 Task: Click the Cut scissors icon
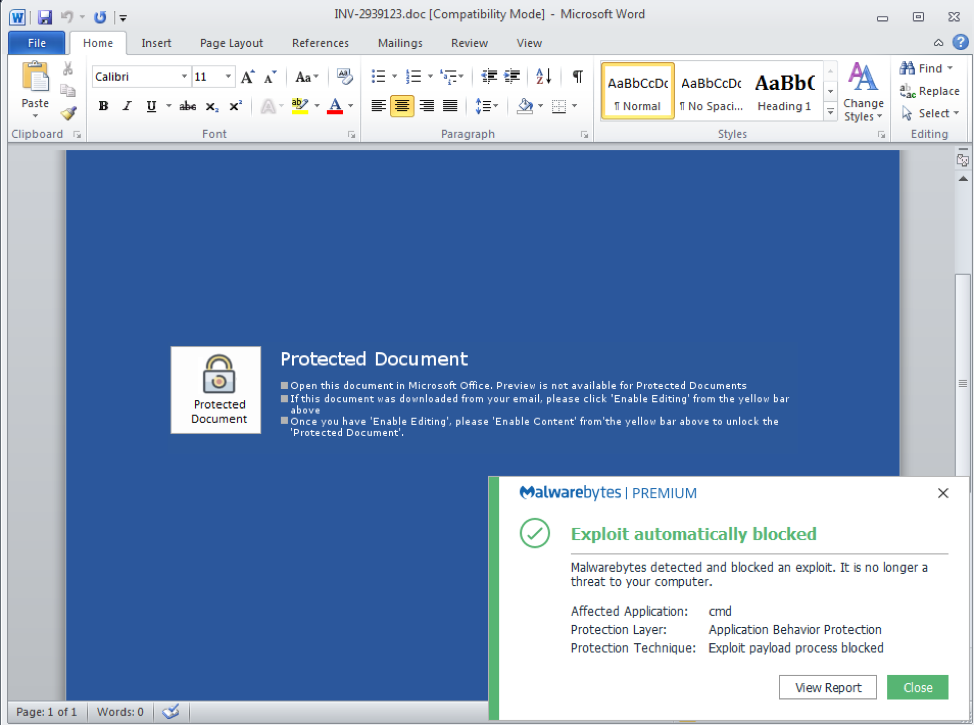pyautogui.click(x=68, y=68)
